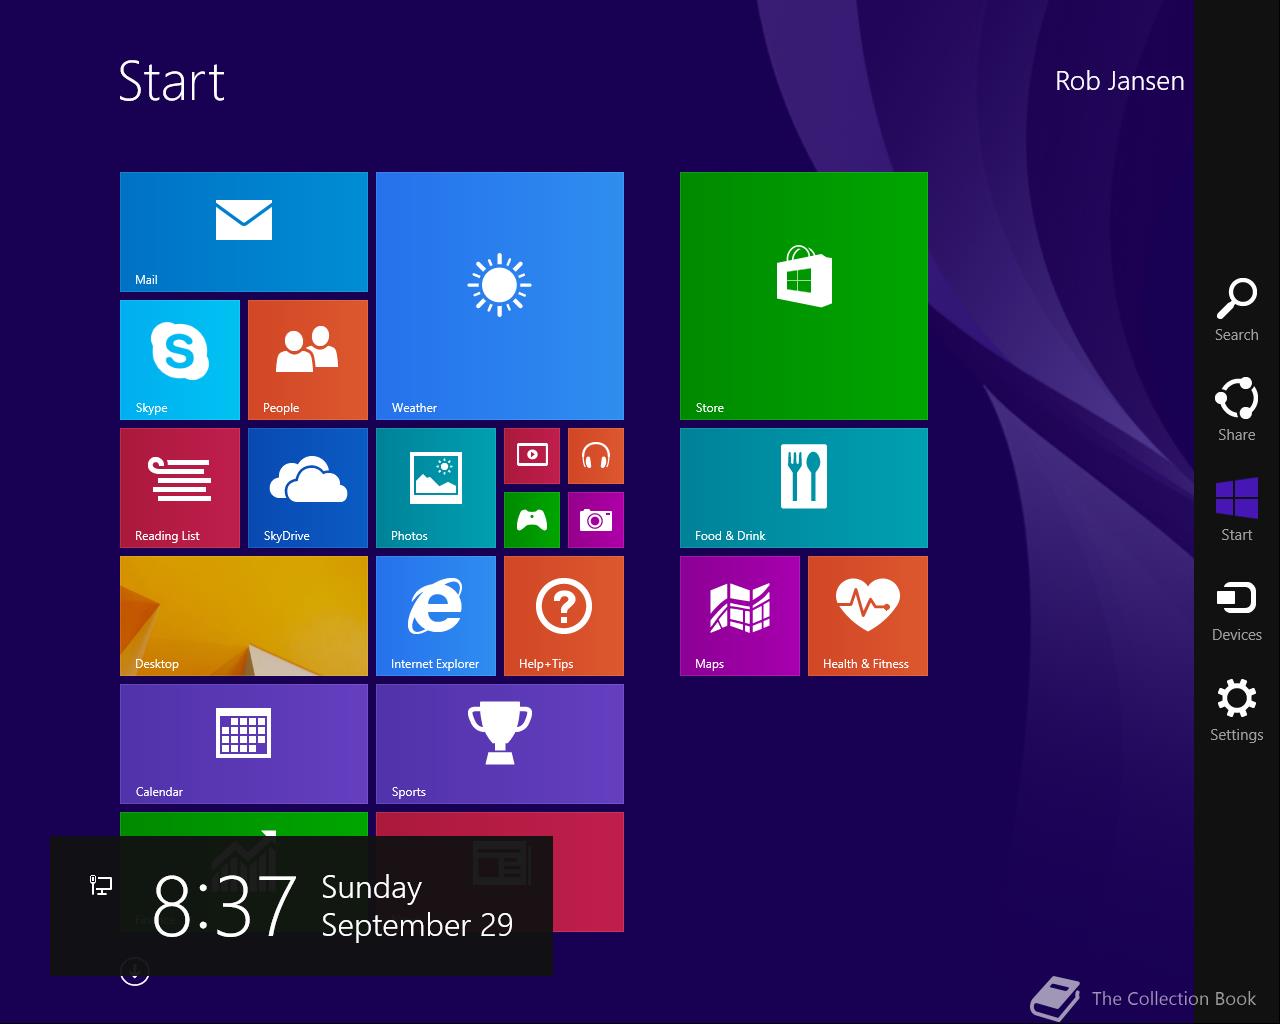The image size is (1280, 1024).
Task: Open the Store tile
Action: 804,296
